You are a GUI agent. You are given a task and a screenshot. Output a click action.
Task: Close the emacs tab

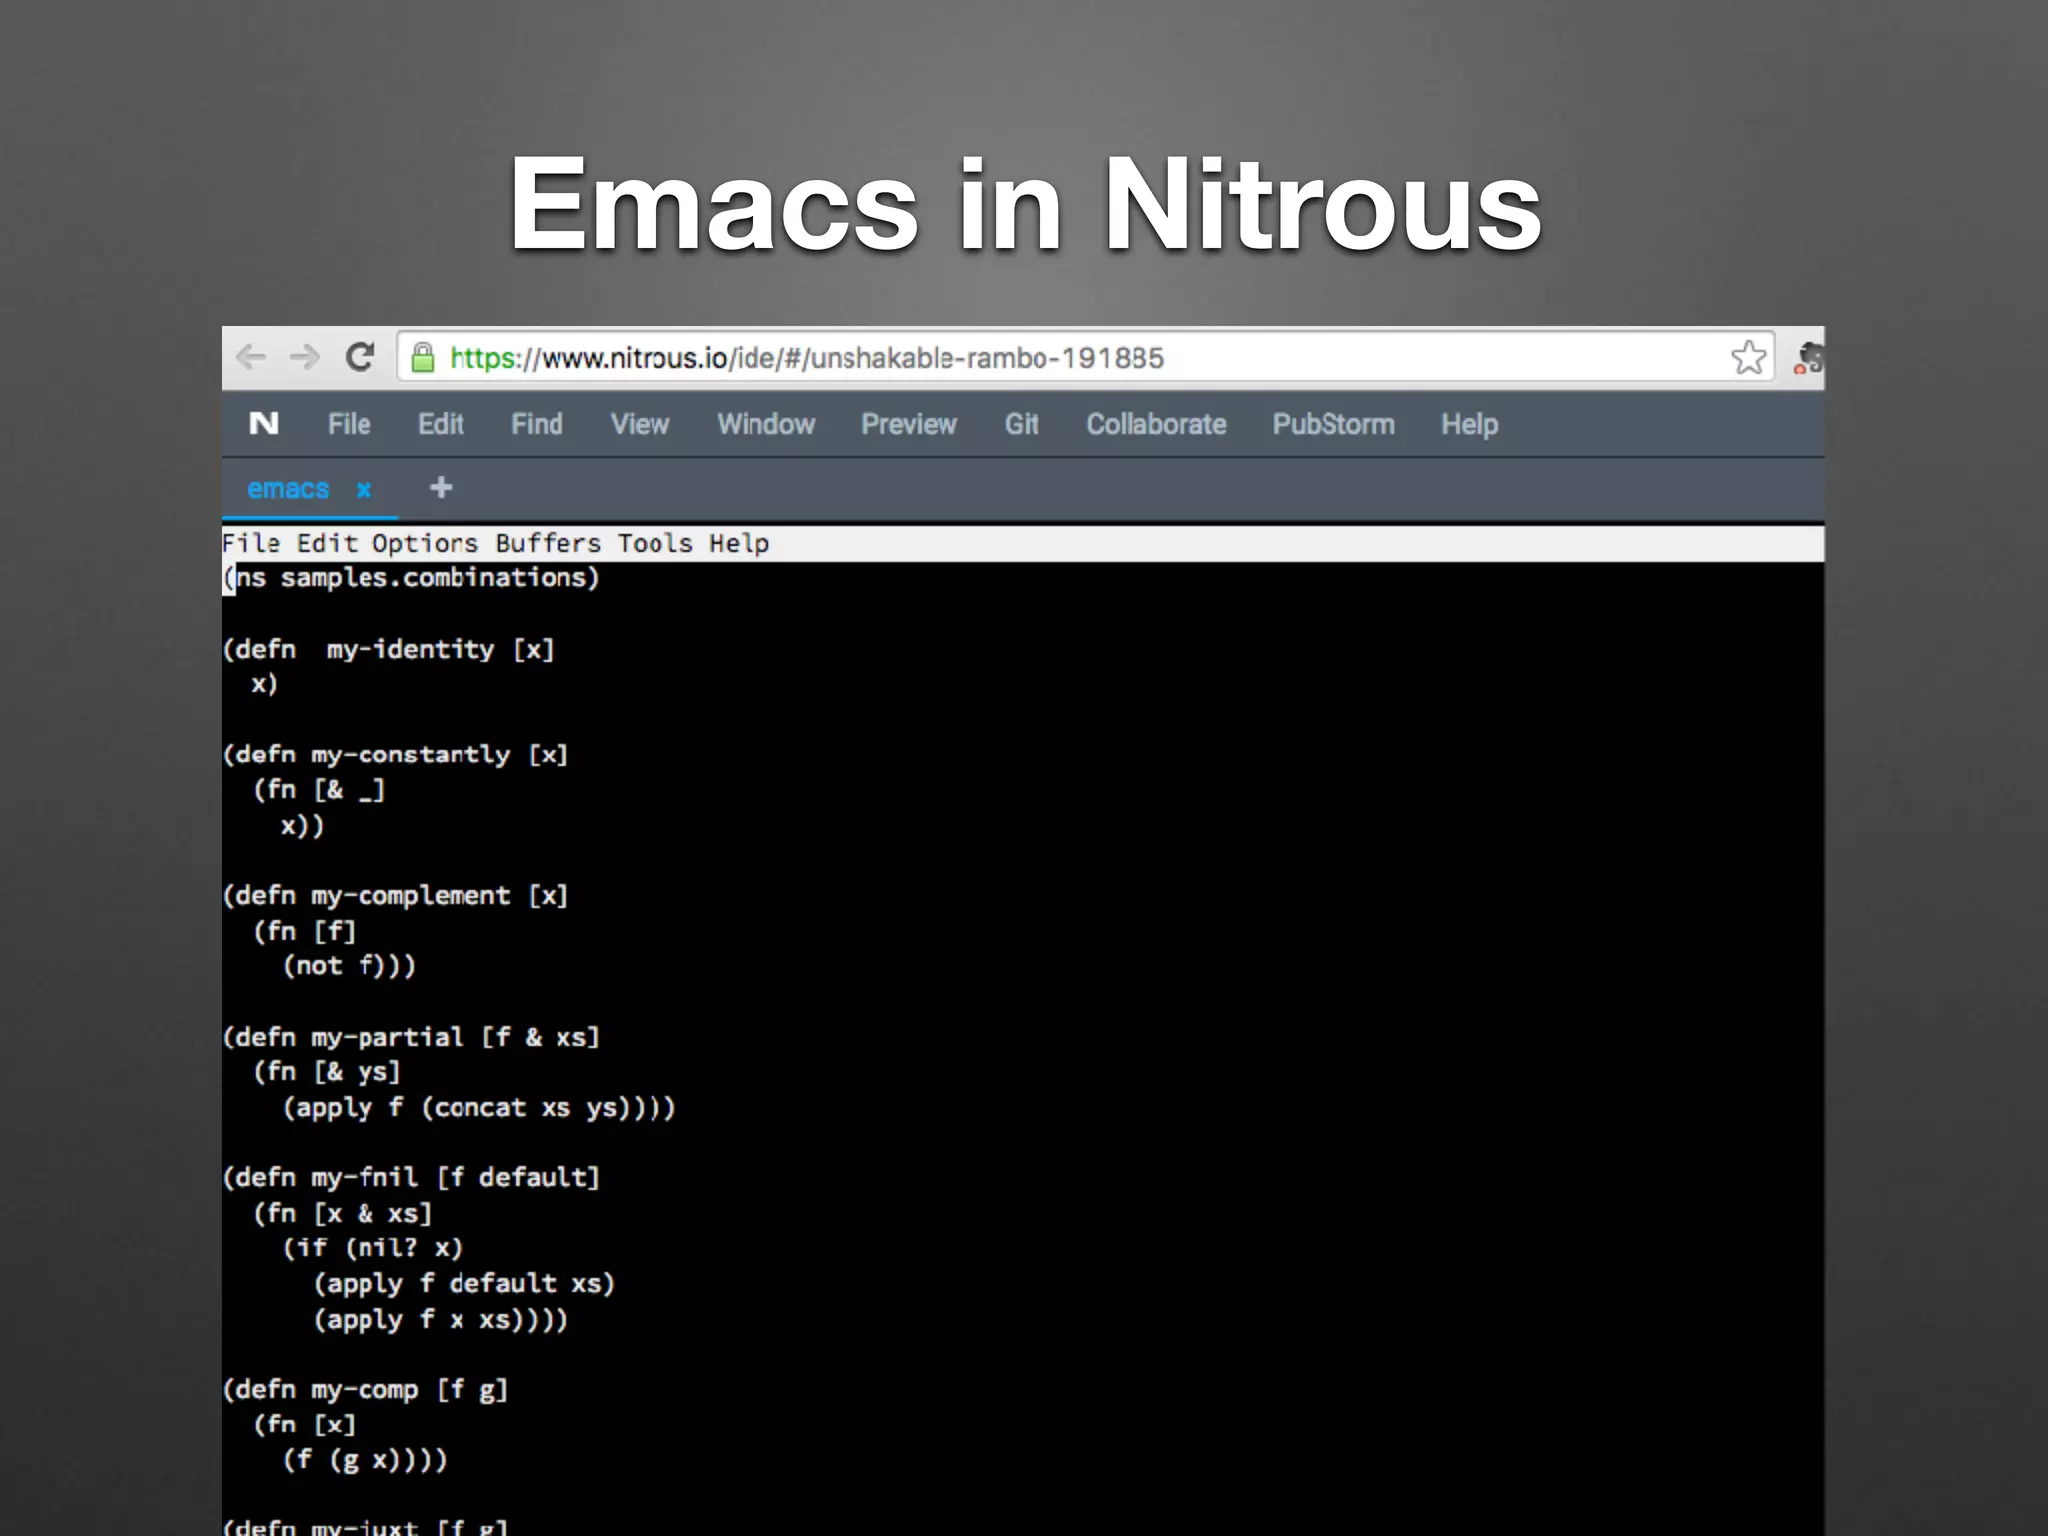tap(364, 489)
